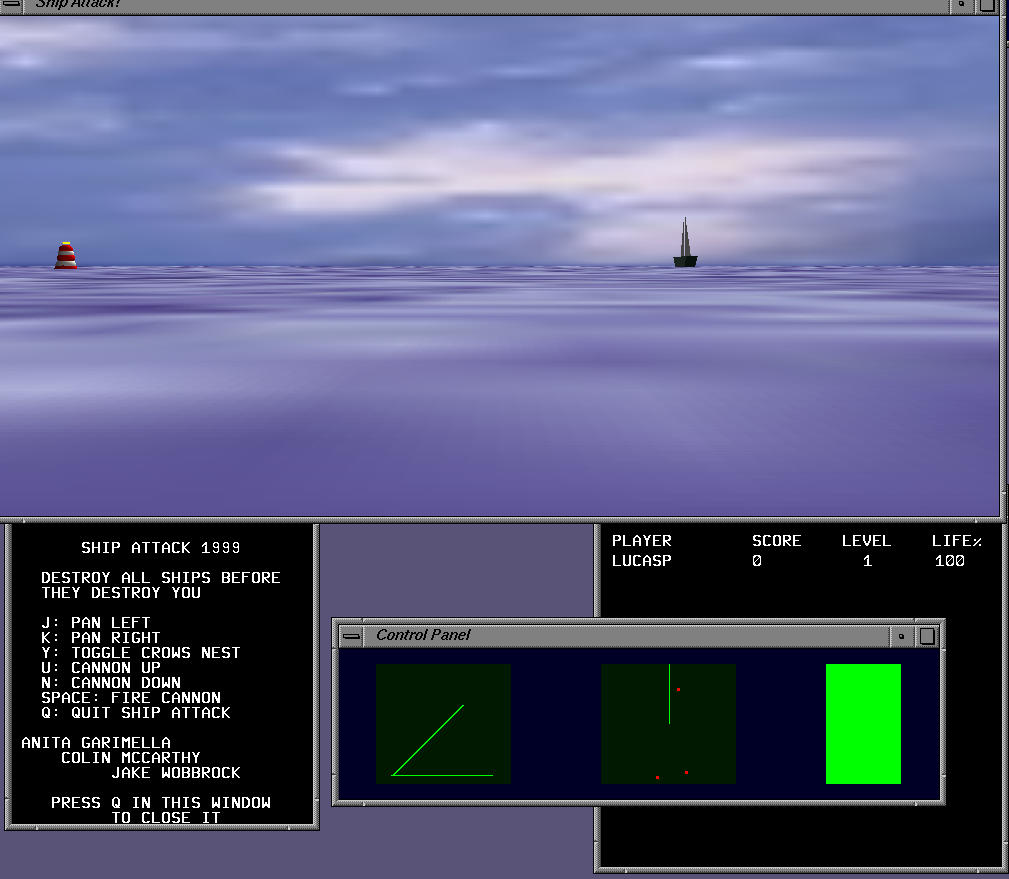Open the Control Panel window menu button
Viewport: 1009px width, 879px height.
tap(351, 635)
